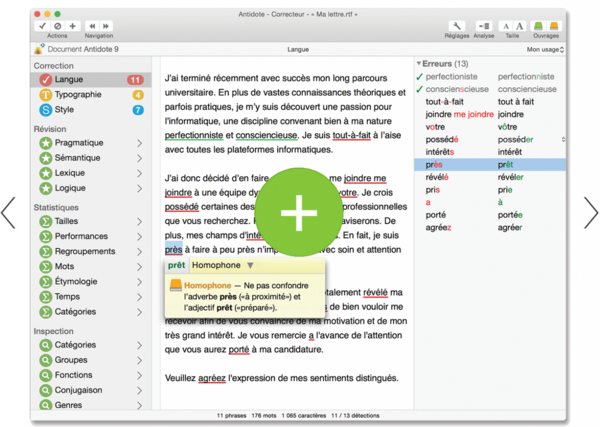Select the selected près error row
Viewport: 600px width, 427px height.
coord(490,165)
